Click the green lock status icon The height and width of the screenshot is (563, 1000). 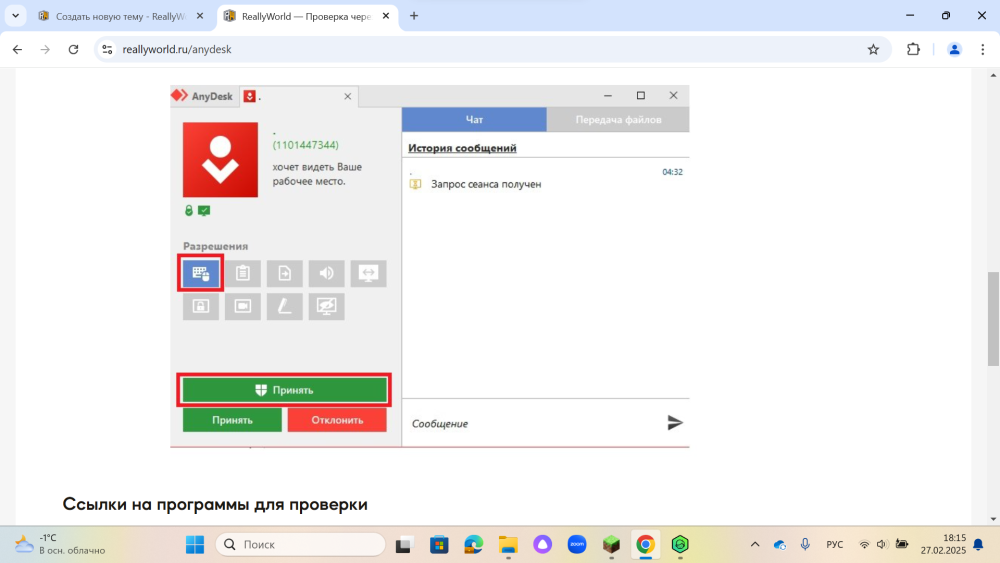tap(189, 210)
